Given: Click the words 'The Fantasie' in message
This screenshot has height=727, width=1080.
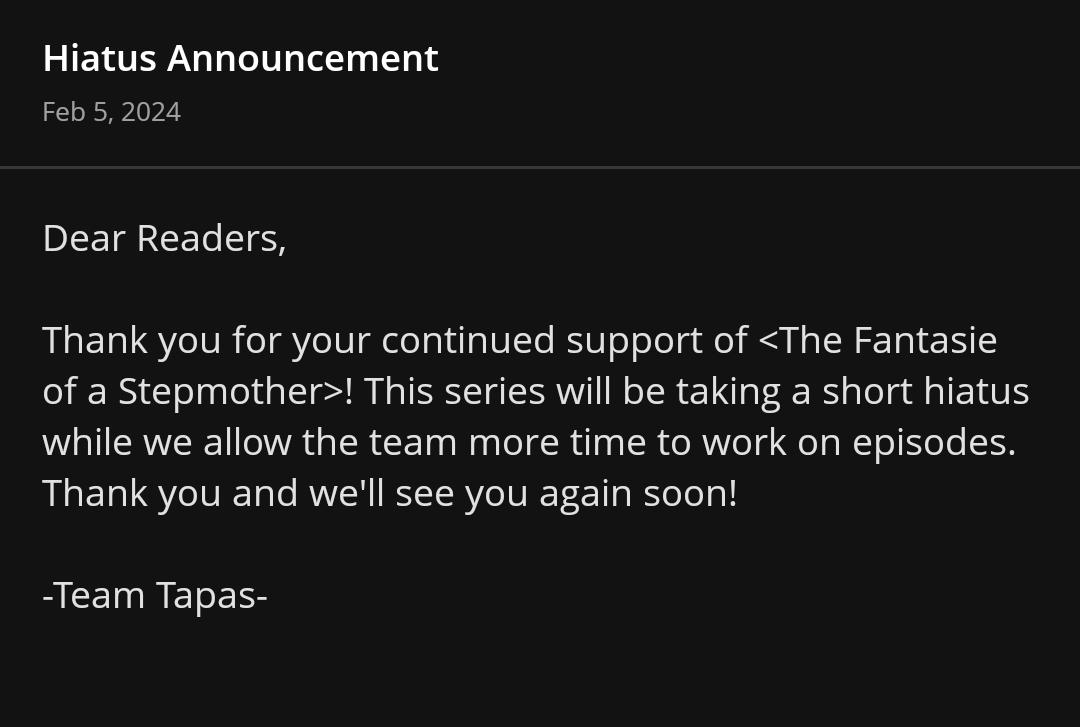Looking at the screenshot, I should (x=889, y=340).
